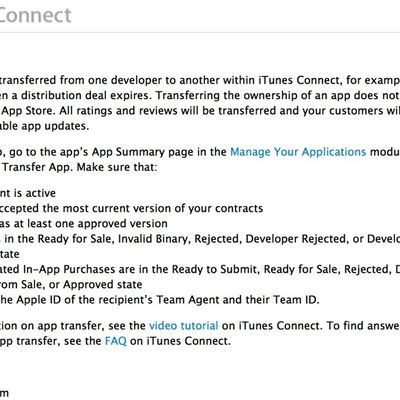Viewport: 400px width, 400px height.
Task: Click the line about most current contracts version
Action: click(x=132, y=208)
